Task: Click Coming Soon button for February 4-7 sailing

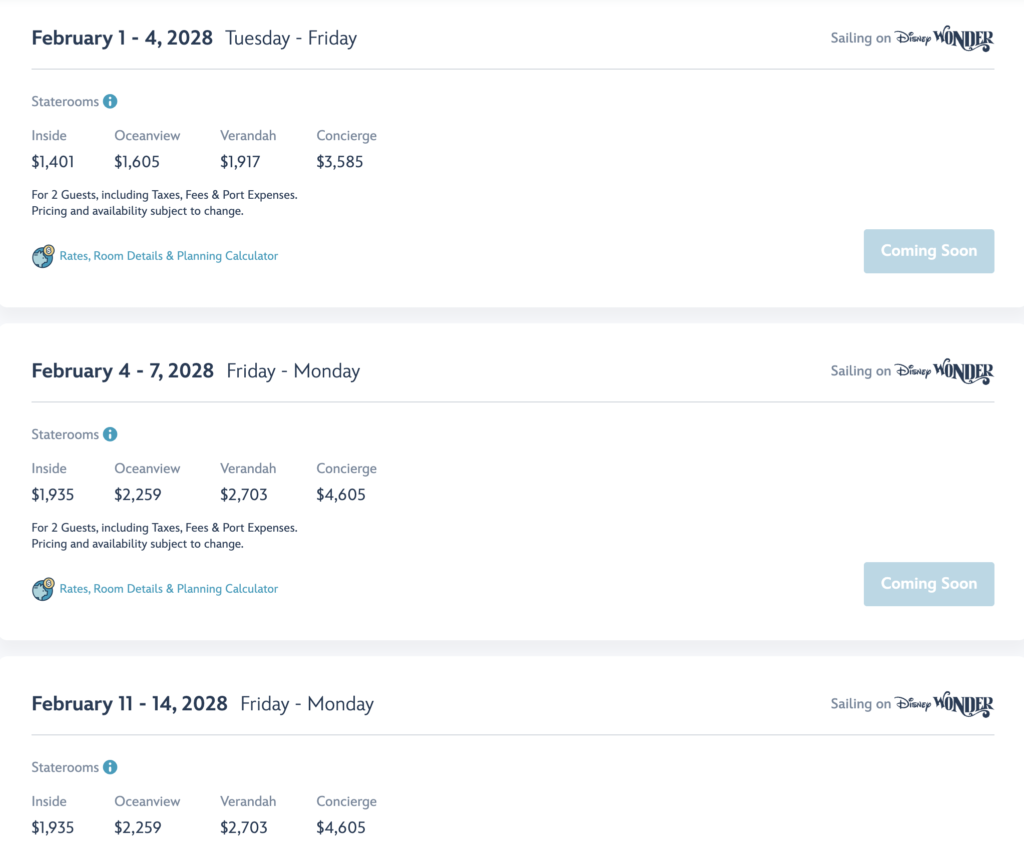Action: coord(929,584)
